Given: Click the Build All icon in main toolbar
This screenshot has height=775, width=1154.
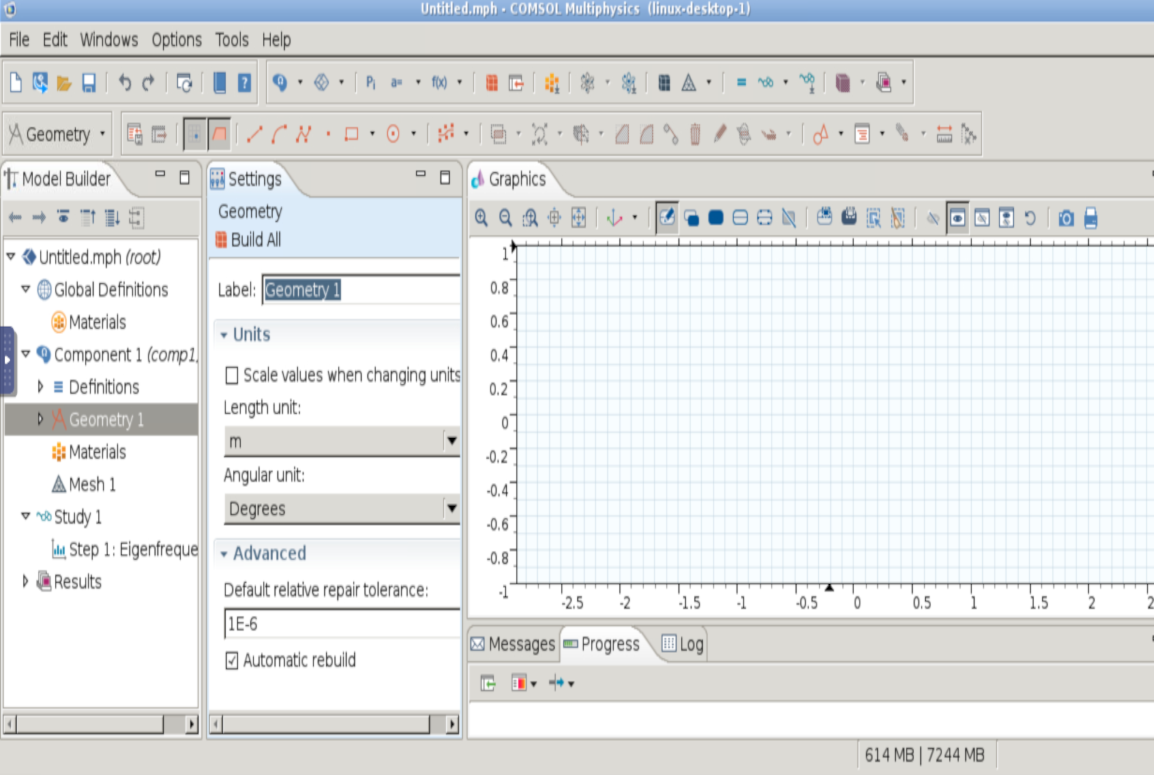Looking at the screenshot, I should click(x=492, y=82).
